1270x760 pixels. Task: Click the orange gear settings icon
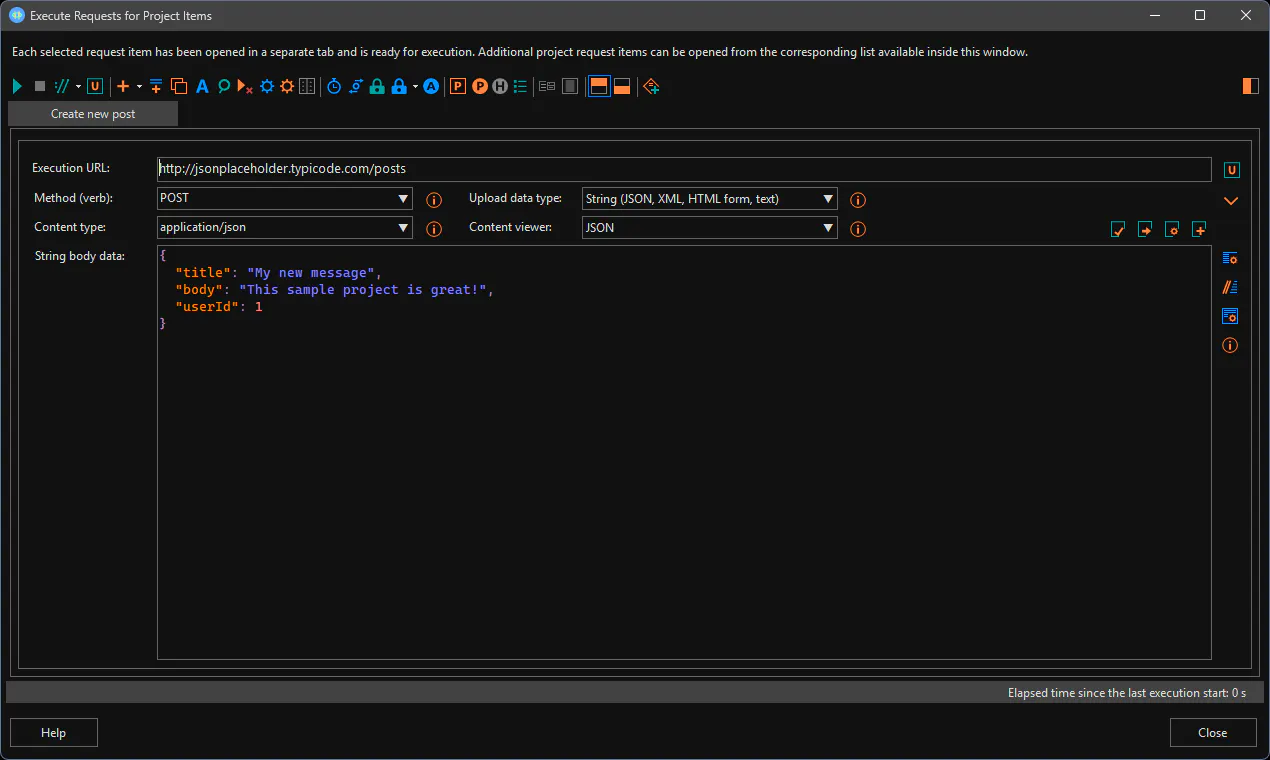287,87
